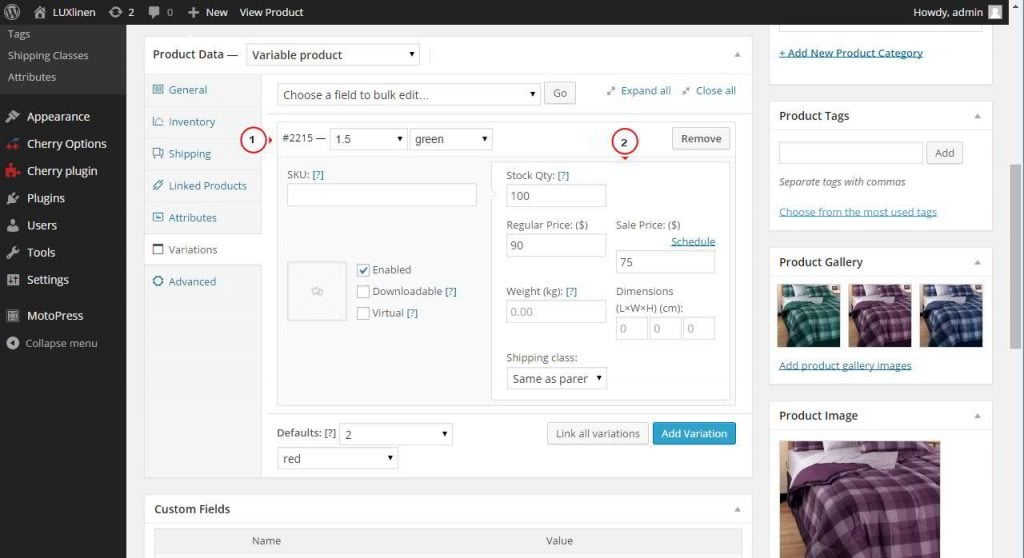Screen dimensions: 1024x558
Task: Switch to the Inventory tab
Action: pos(191,122)
